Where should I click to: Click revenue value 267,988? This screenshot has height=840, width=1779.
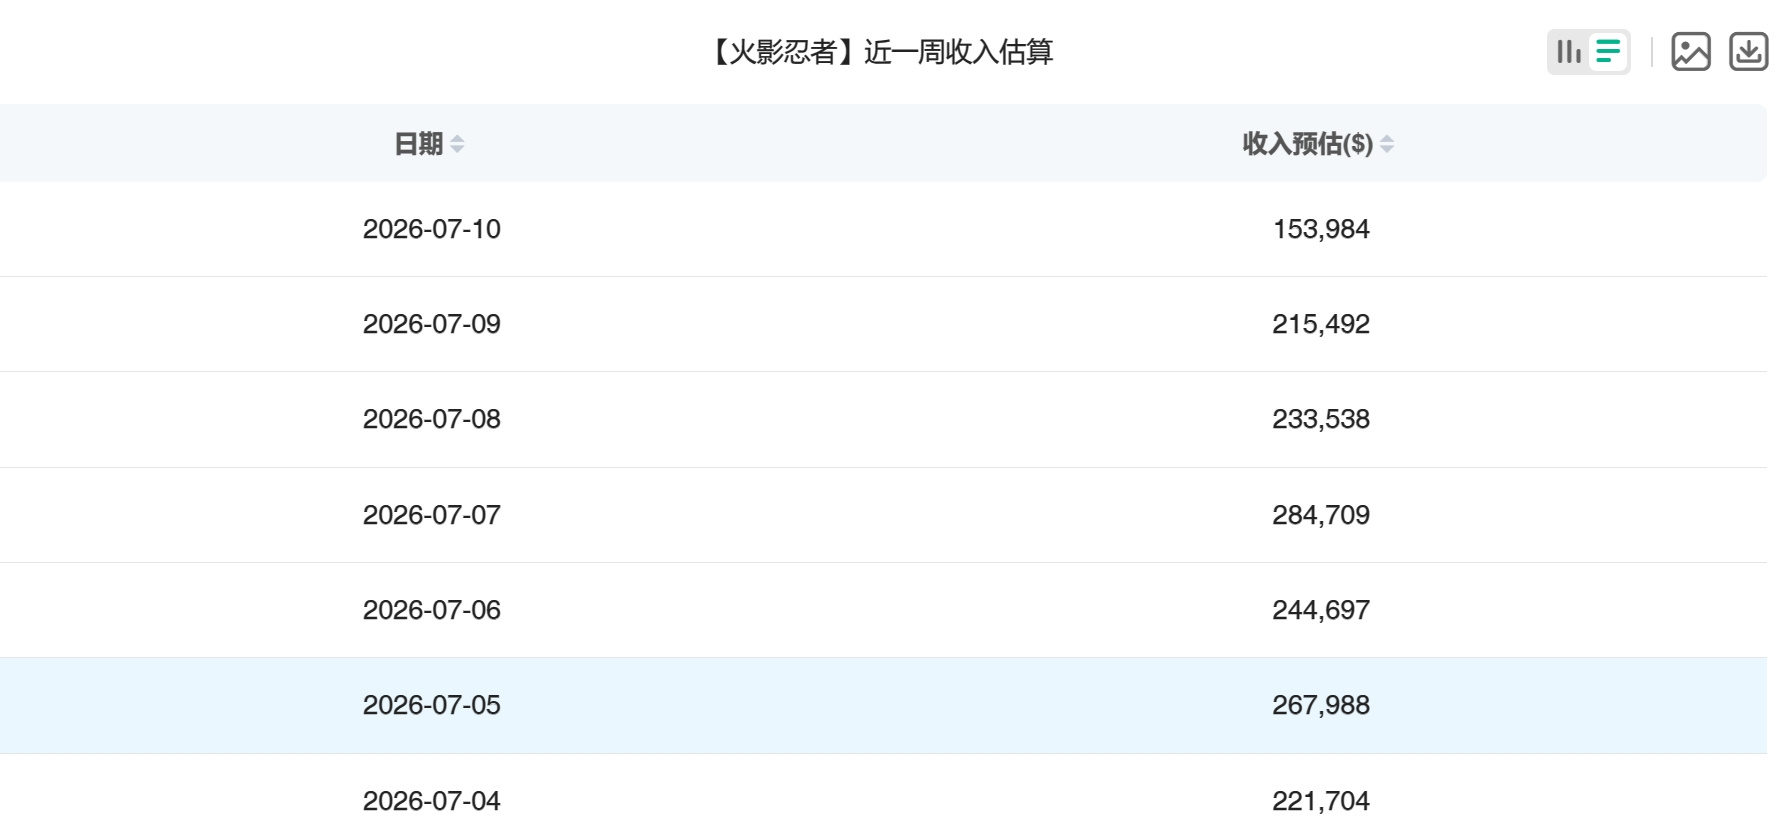tap(1321, 705)
